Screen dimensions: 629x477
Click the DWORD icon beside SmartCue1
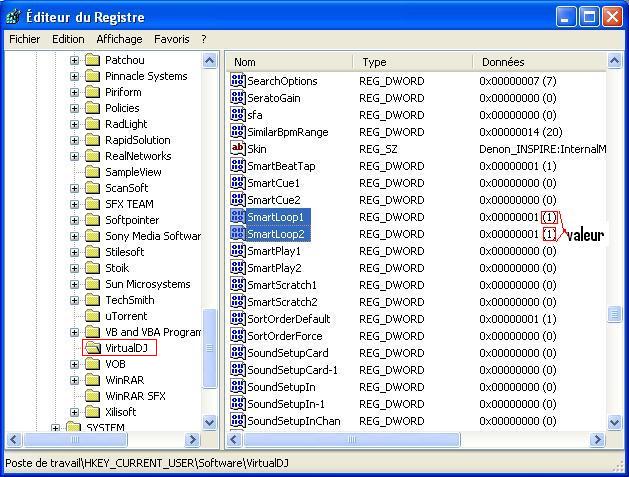pos(237,183)
